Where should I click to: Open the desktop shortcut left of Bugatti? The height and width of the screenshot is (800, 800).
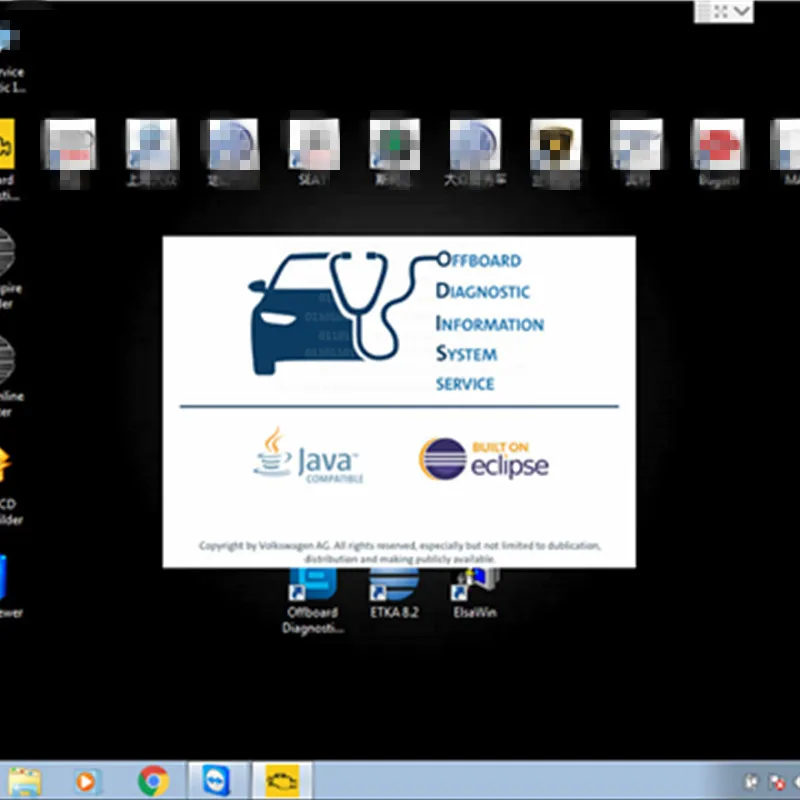coord(636,152)
